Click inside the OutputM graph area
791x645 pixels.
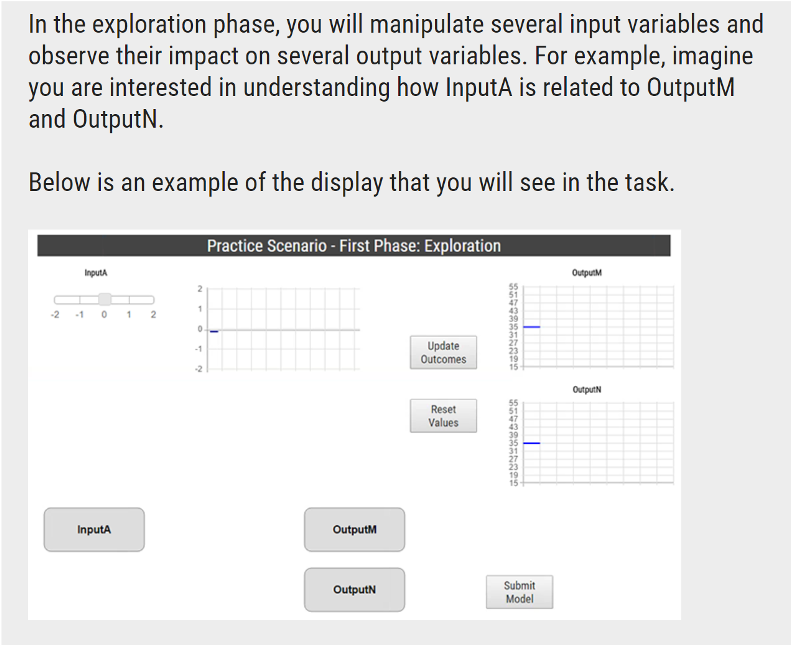[x=598, y=327]
